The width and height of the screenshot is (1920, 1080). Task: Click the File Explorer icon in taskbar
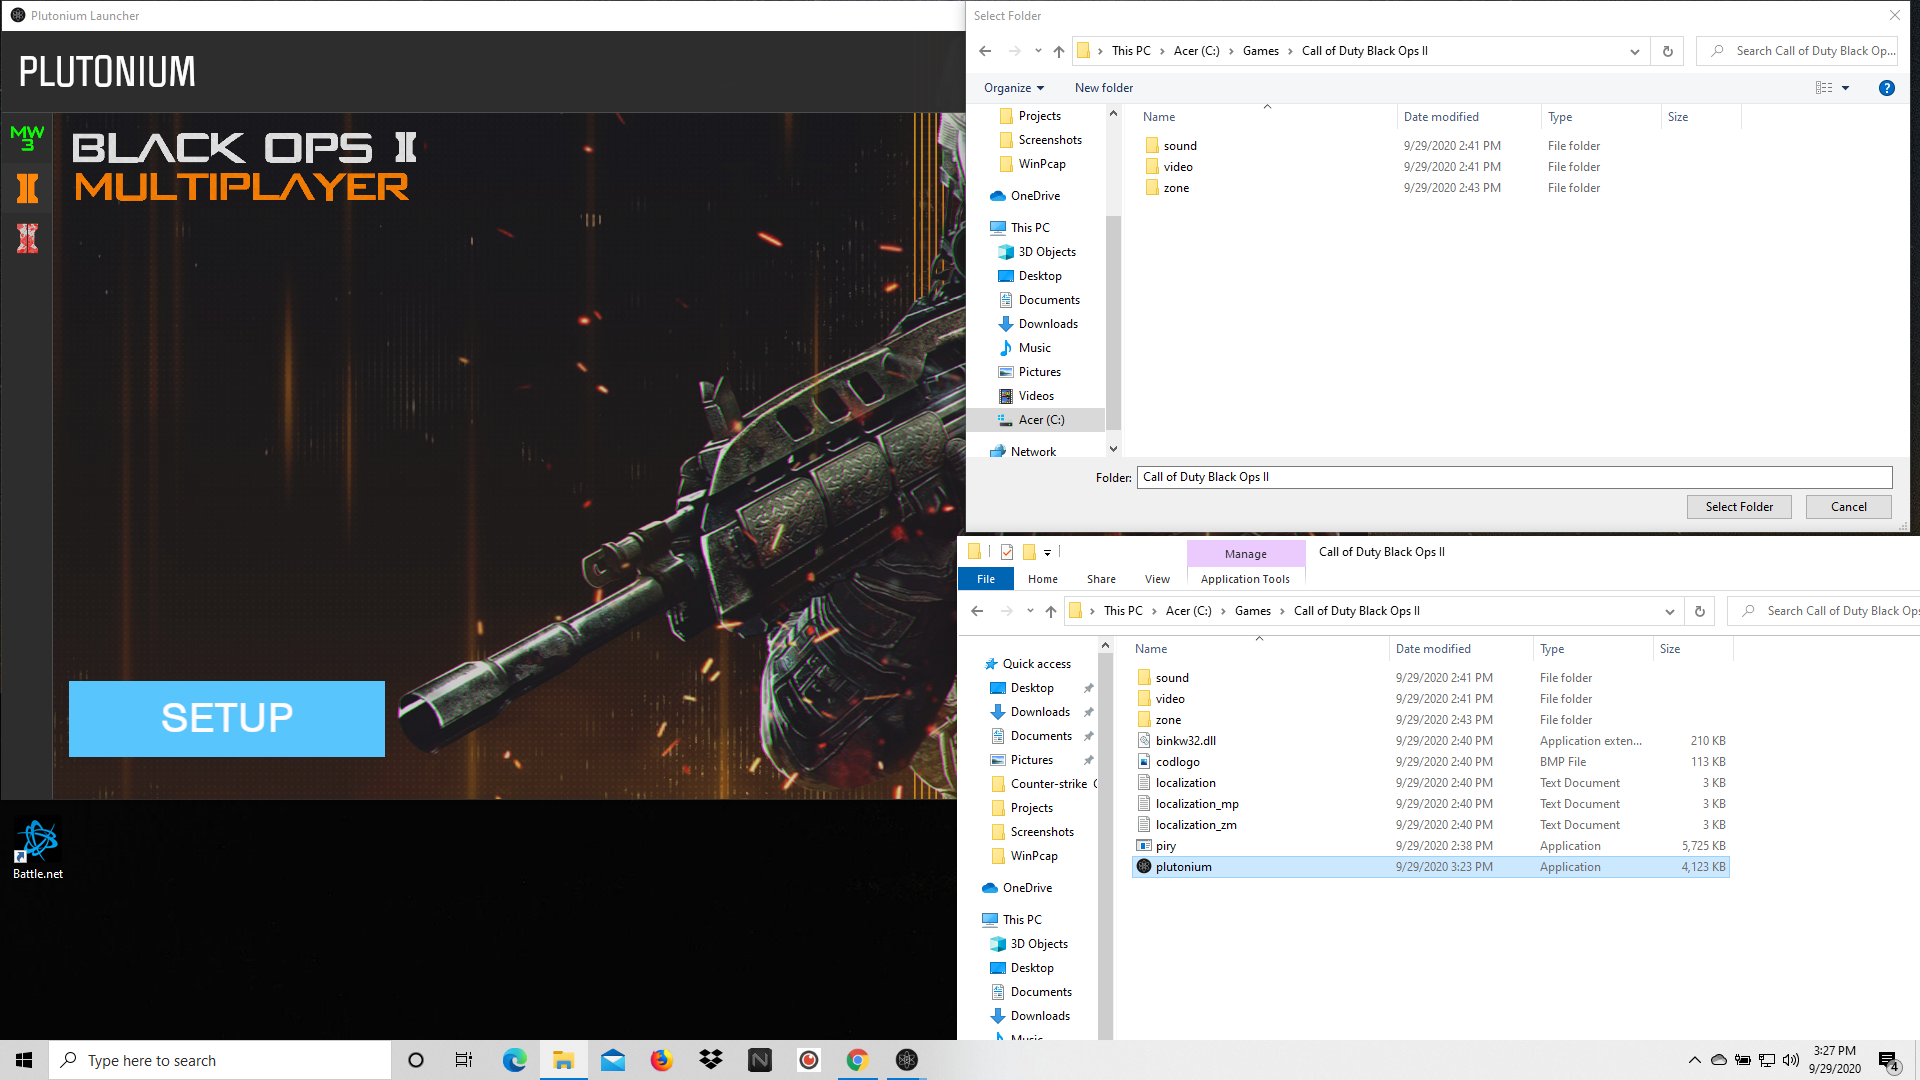coord(563,1059)
